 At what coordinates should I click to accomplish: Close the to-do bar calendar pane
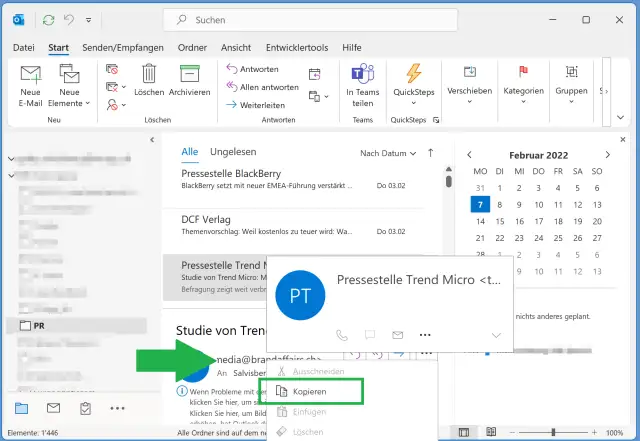point(623,140)
